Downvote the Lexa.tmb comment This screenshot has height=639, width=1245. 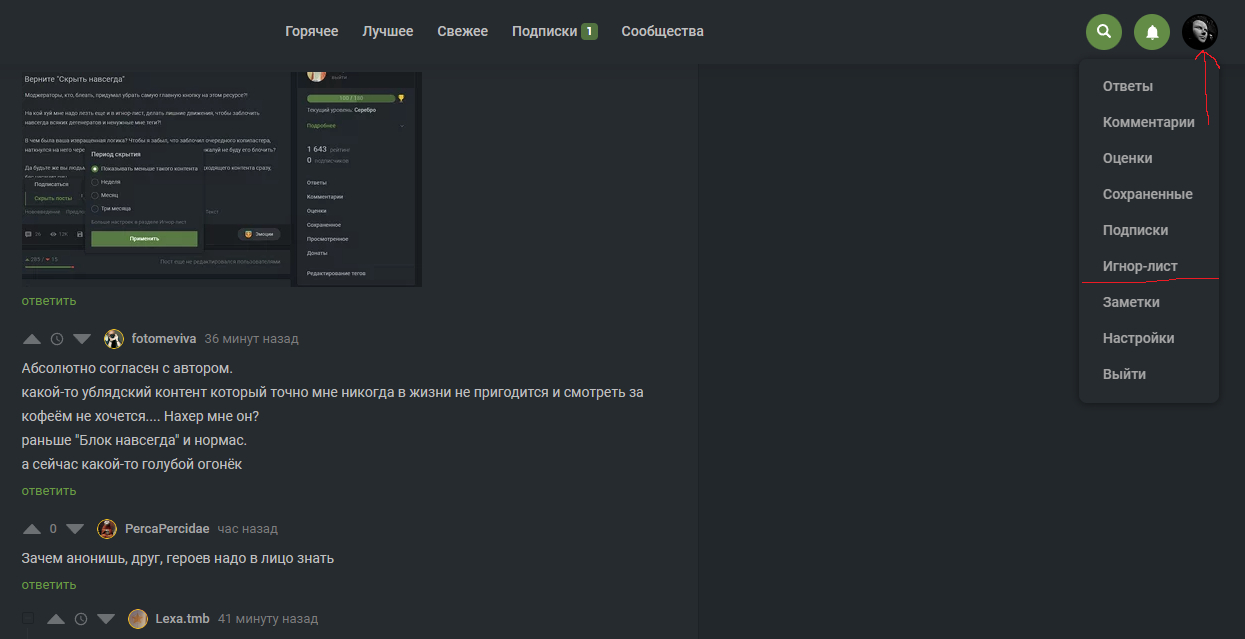pos(106,619)
